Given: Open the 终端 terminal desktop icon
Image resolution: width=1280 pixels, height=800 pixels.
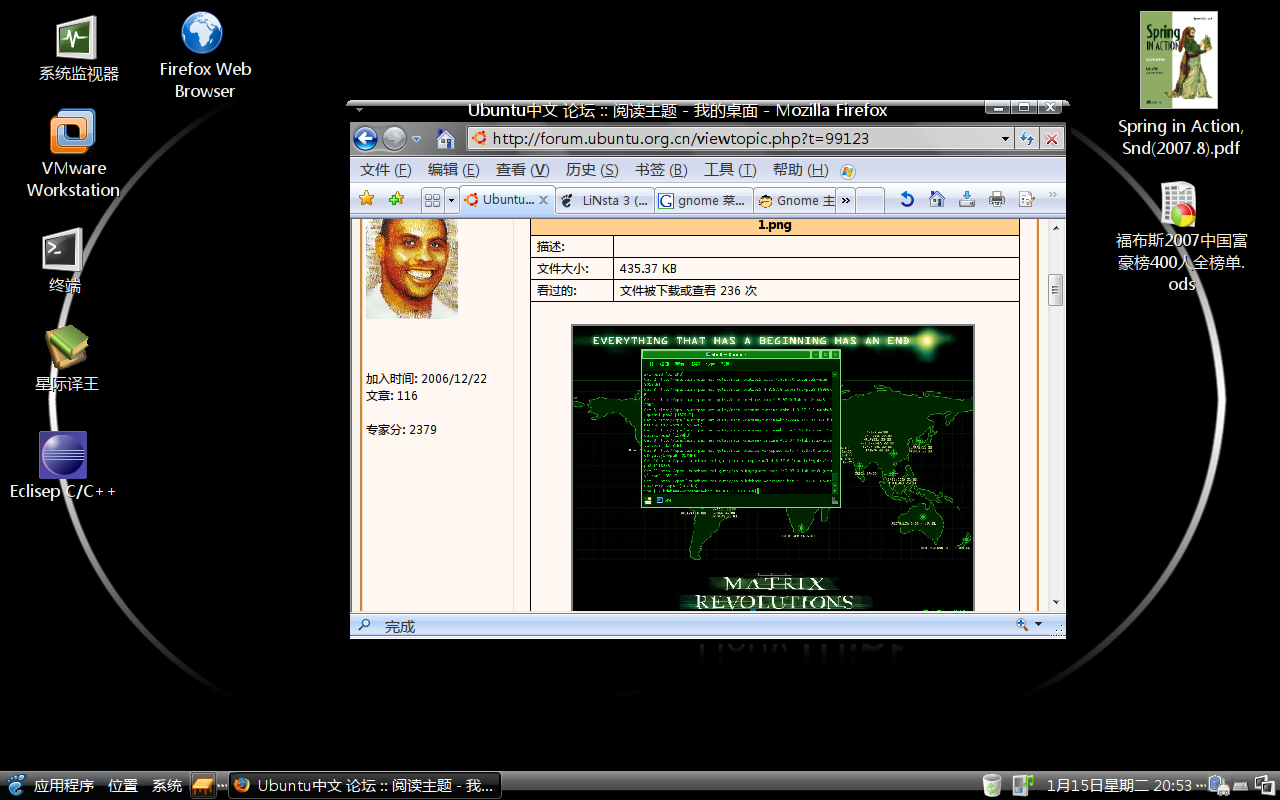Looking at the screenshot, I should pos(64,261).
